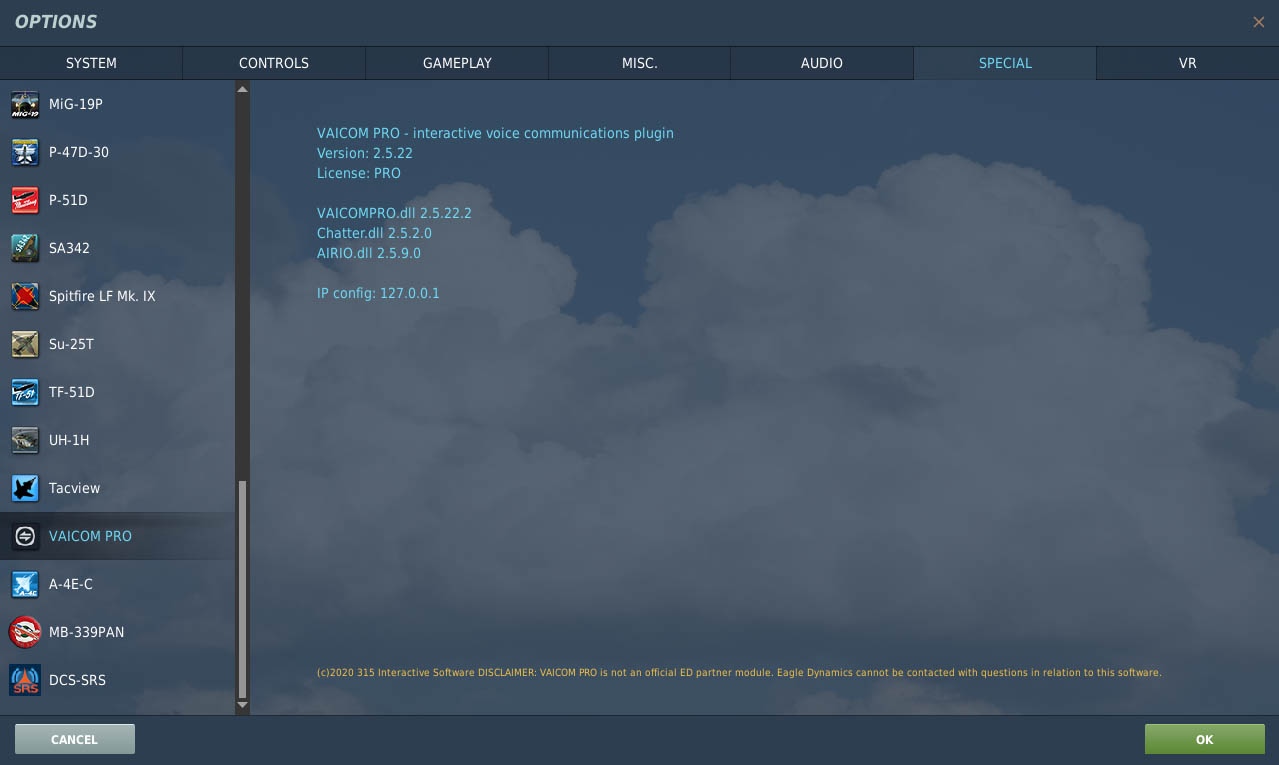Image resolution: width=1279 pixels, height=765 pixels.
Task: Switch to the SYSTEM tab
Action: (91, 63)
